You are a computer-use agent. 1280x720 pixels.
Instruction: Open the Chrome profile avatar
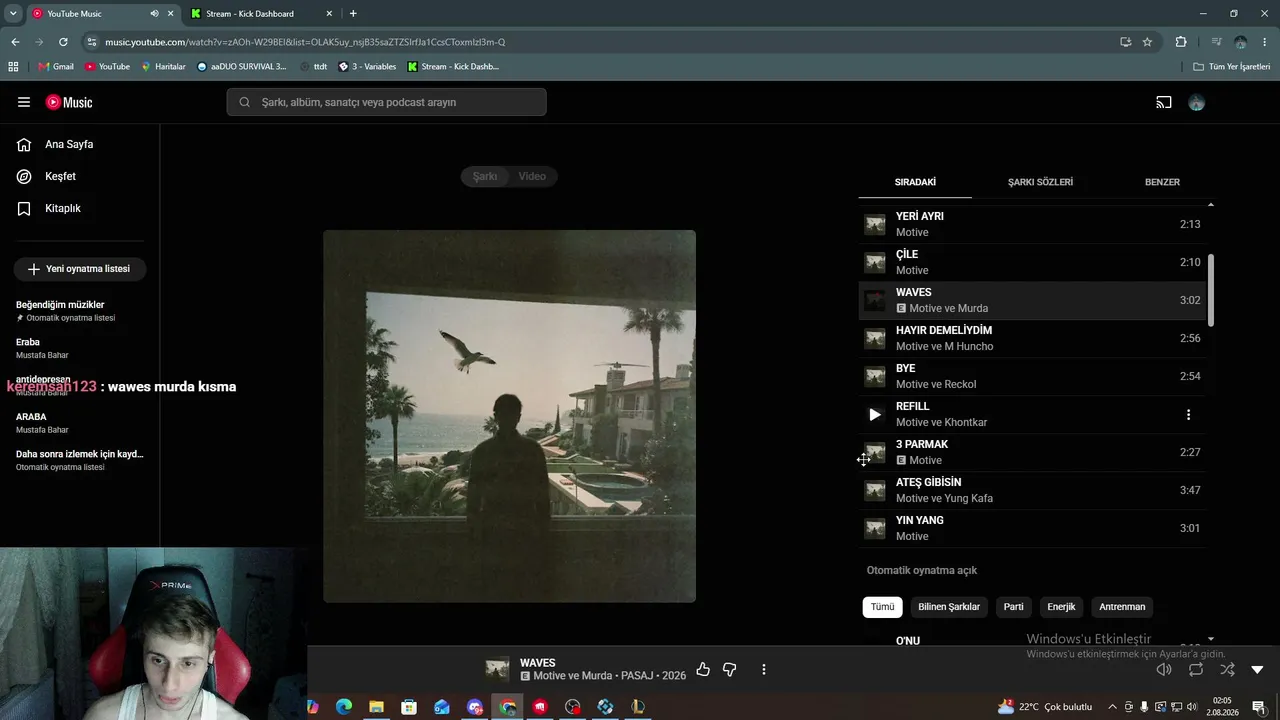(x=1240, y=42)
